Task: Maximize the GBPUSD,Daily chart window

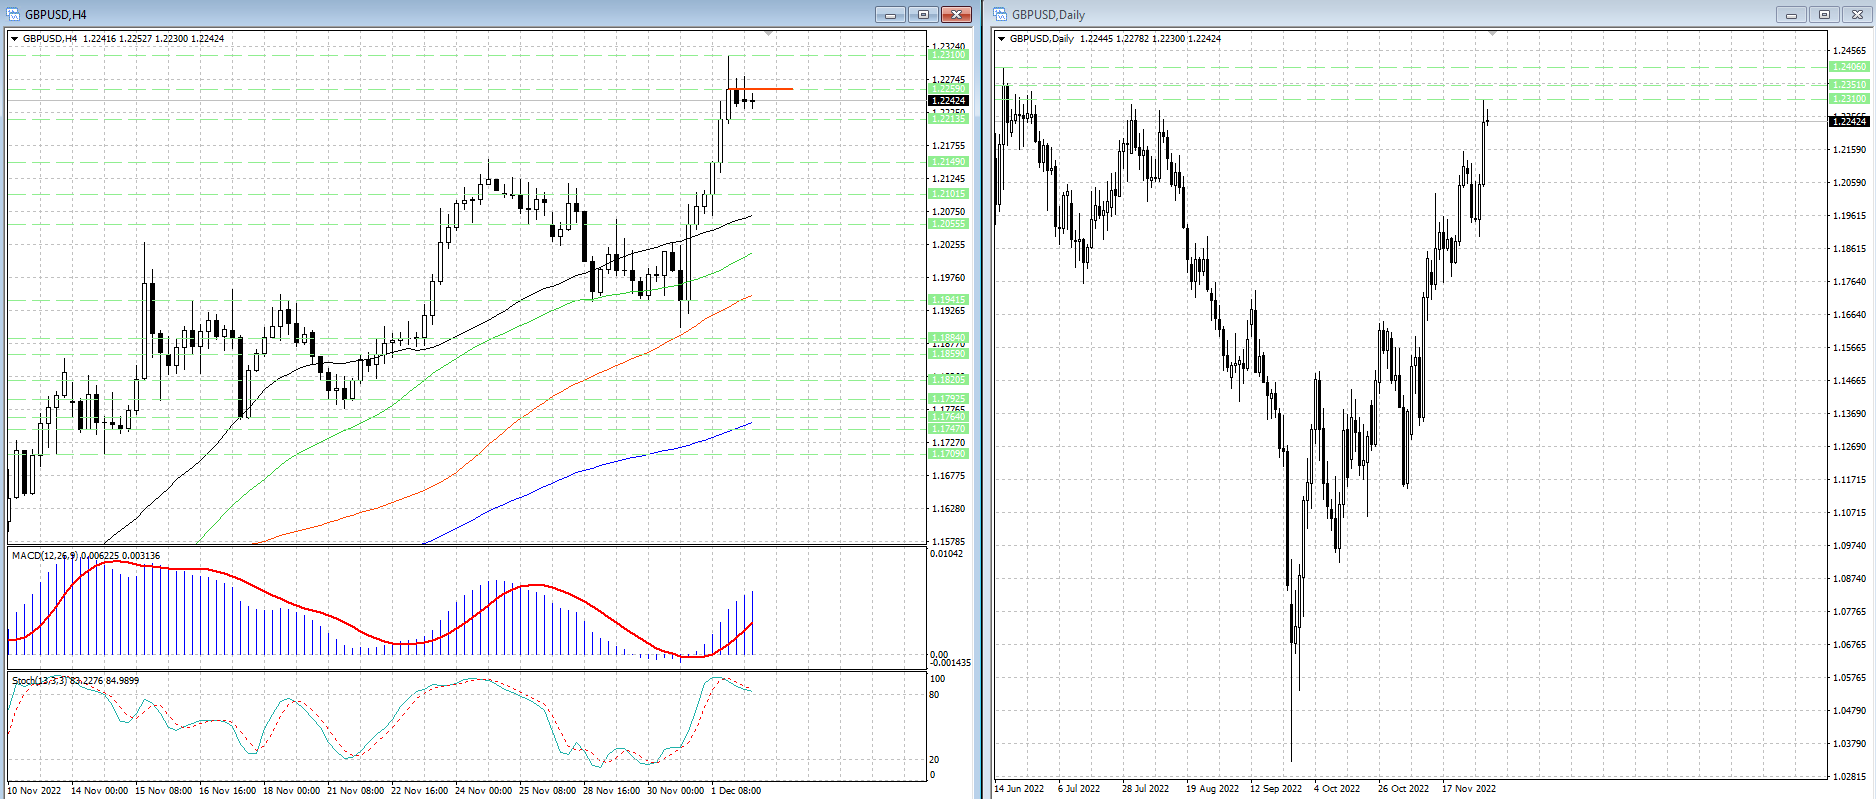Action: point(1824,14)
